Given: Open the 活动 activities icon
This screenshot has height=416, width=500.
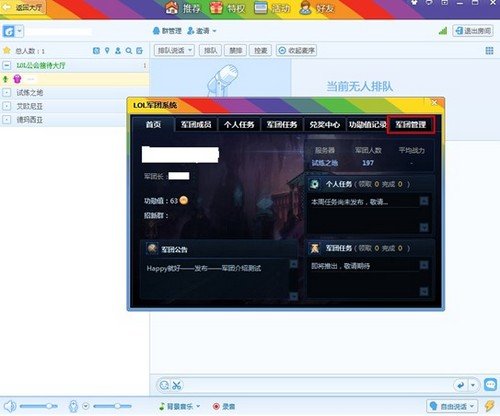Looking at the screenshot, I should pos(261,8).
